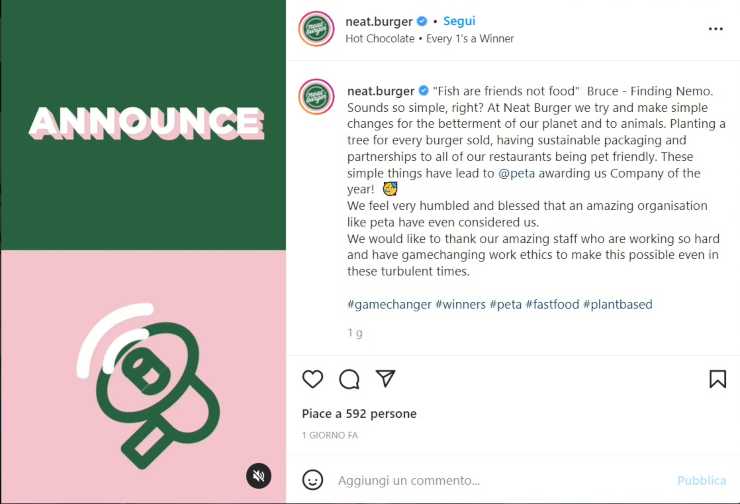Image resolution: width=740 pixels, height=504 pixels.
Task: Open the #winners hashtag
Action: tap(461, 304)
